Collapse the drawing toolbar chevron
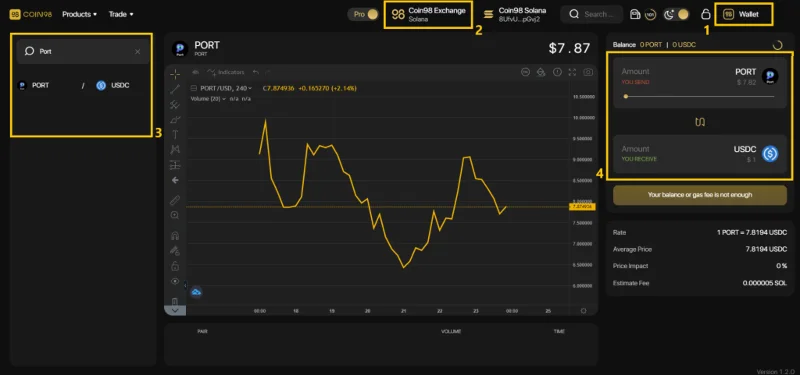Image resolution: width=800 pixels, height=375 pixels. (x=175, y=310)
